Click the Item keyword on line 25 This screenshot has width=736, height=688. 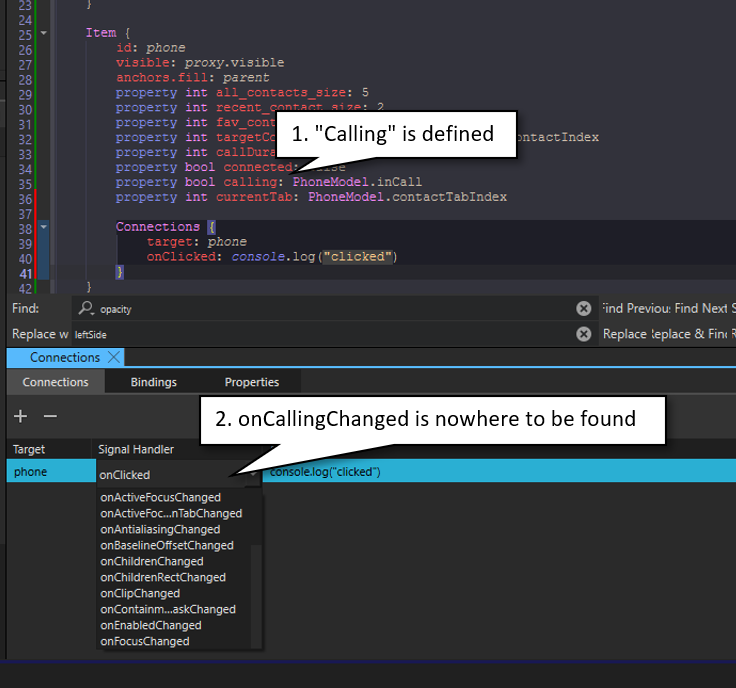[x=101, y=32]
